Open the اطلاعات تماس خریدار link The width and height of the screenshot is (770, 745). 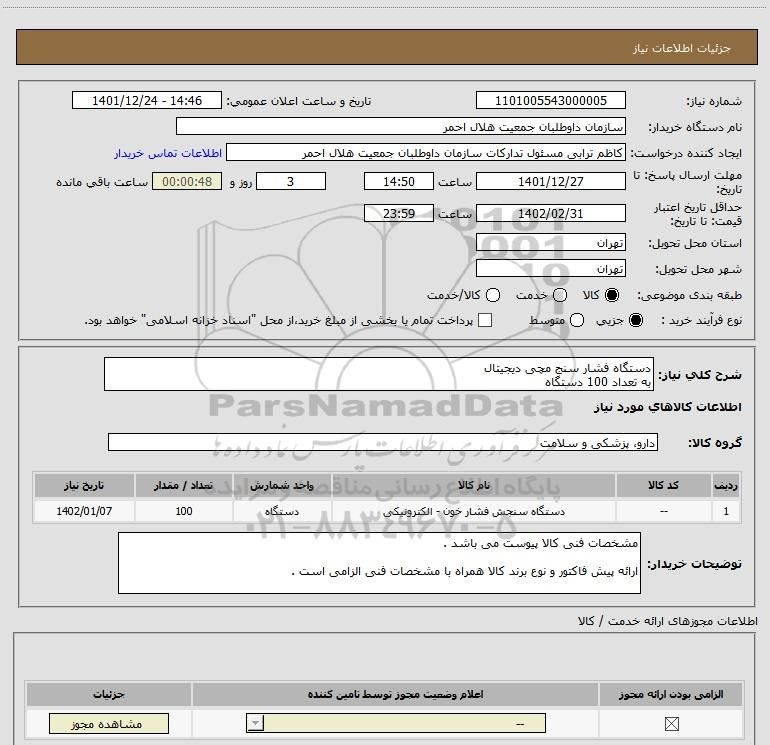click(168, 153)
